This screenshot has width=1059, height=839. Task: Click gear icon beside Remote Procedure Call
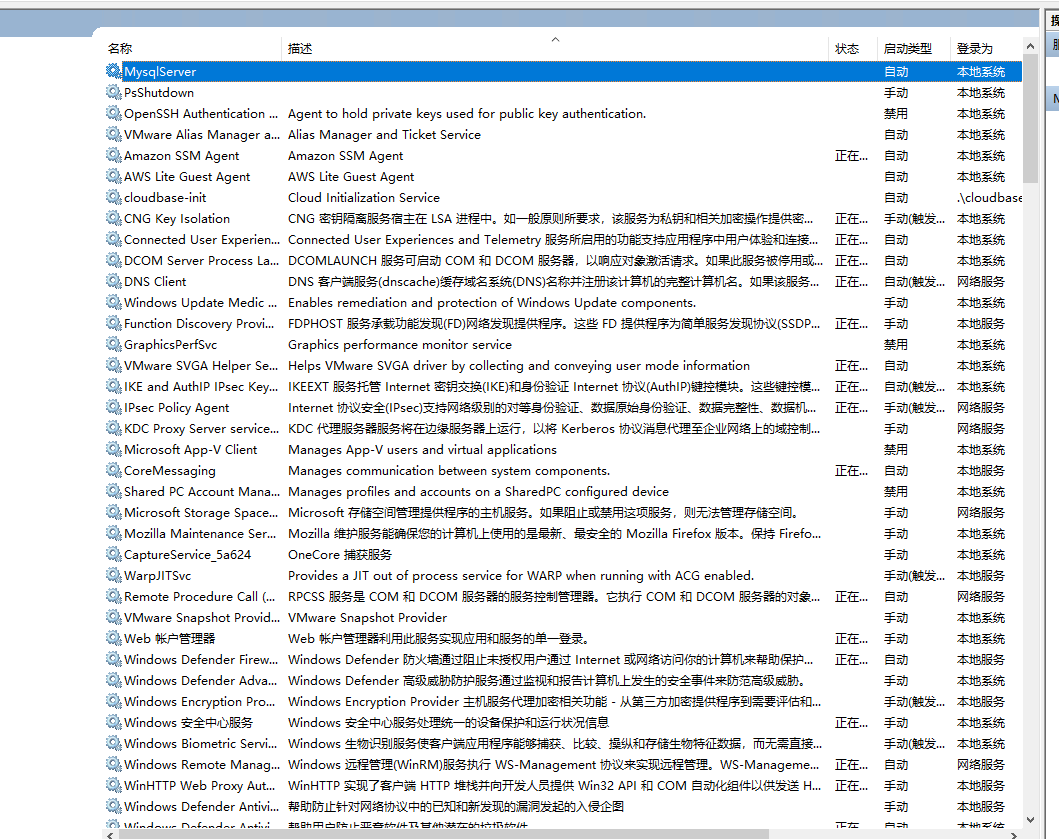click(113, 596)
